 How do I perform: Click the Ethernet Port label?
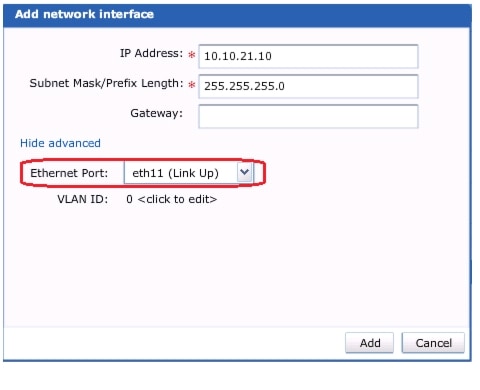pyautogui.click(x=69, y=173)
